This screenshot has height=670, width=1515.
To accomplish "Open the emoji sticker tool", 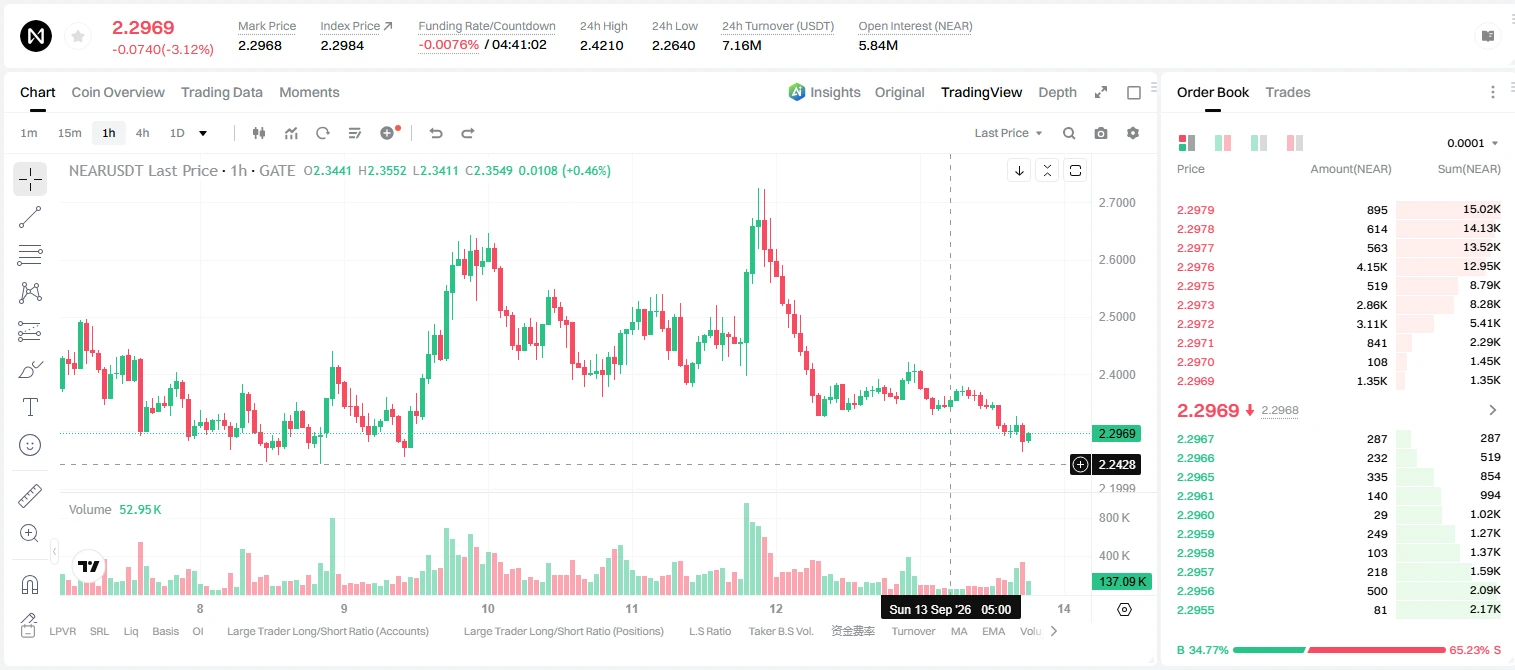I will pos(30,445).
